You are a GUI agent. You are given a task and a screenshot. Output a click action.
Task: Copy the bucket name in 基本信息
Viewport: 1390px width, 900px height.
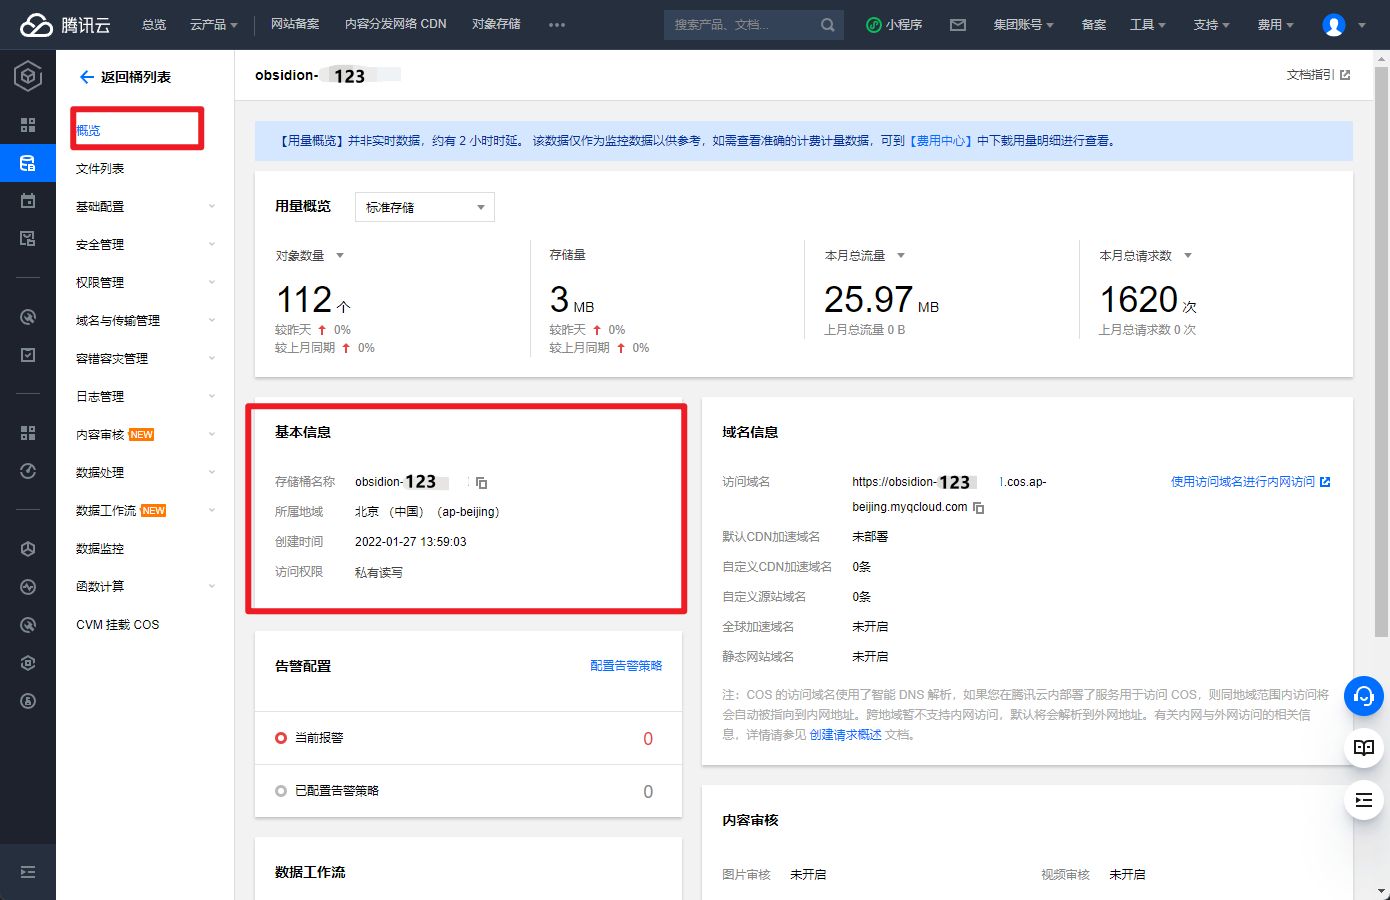[481, 483]
